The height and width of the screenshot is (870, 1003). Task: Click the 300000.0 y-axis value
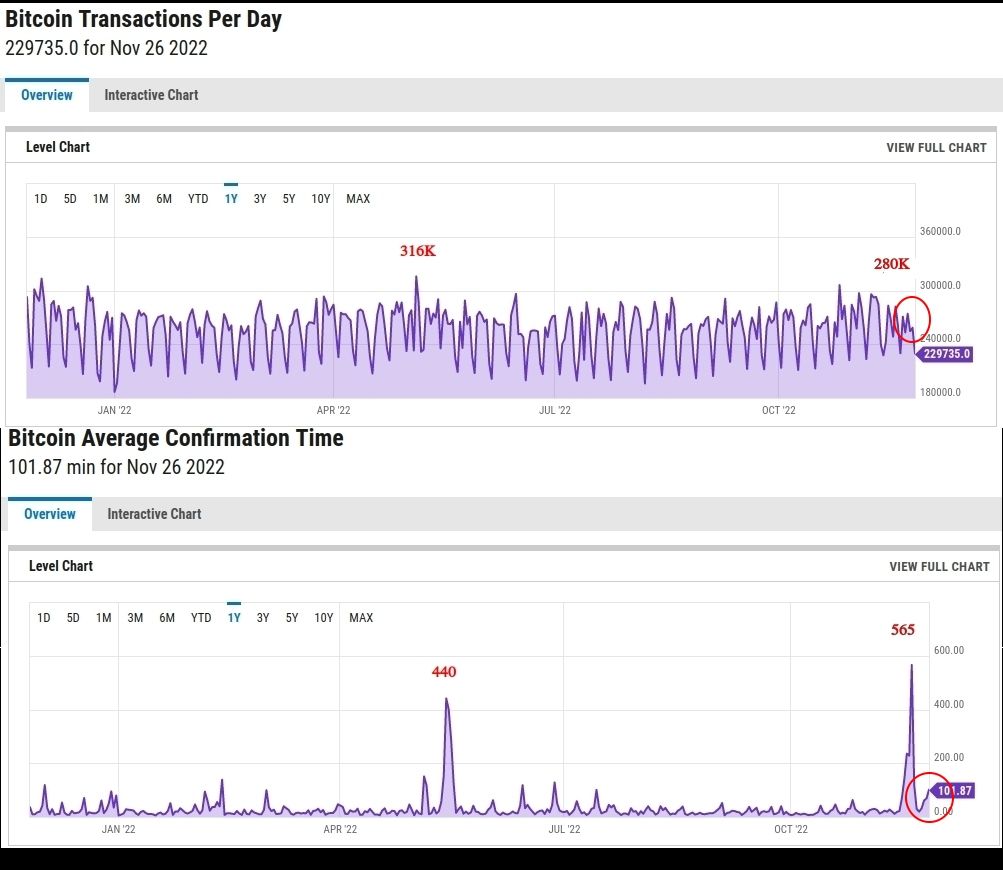pos(940,285)
